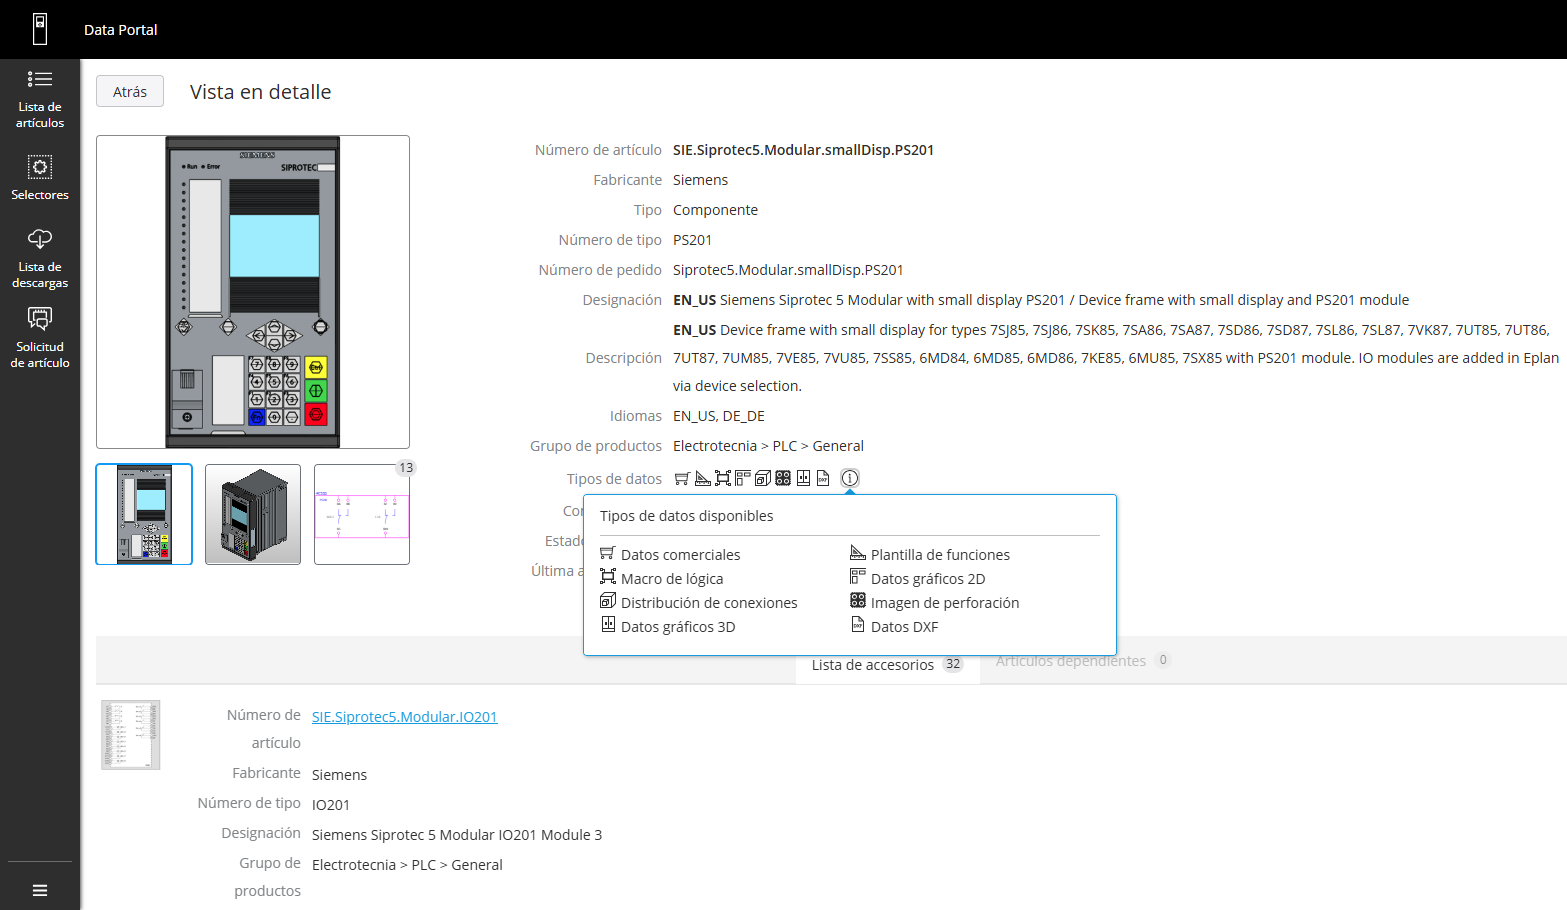Click the info icon next to data types
The image size is (1567, 910).
(850, 479)
